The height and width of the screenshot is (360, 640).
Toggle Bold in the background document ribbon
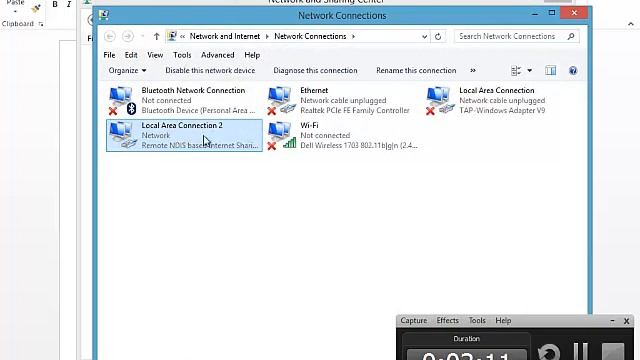point(55,4)
